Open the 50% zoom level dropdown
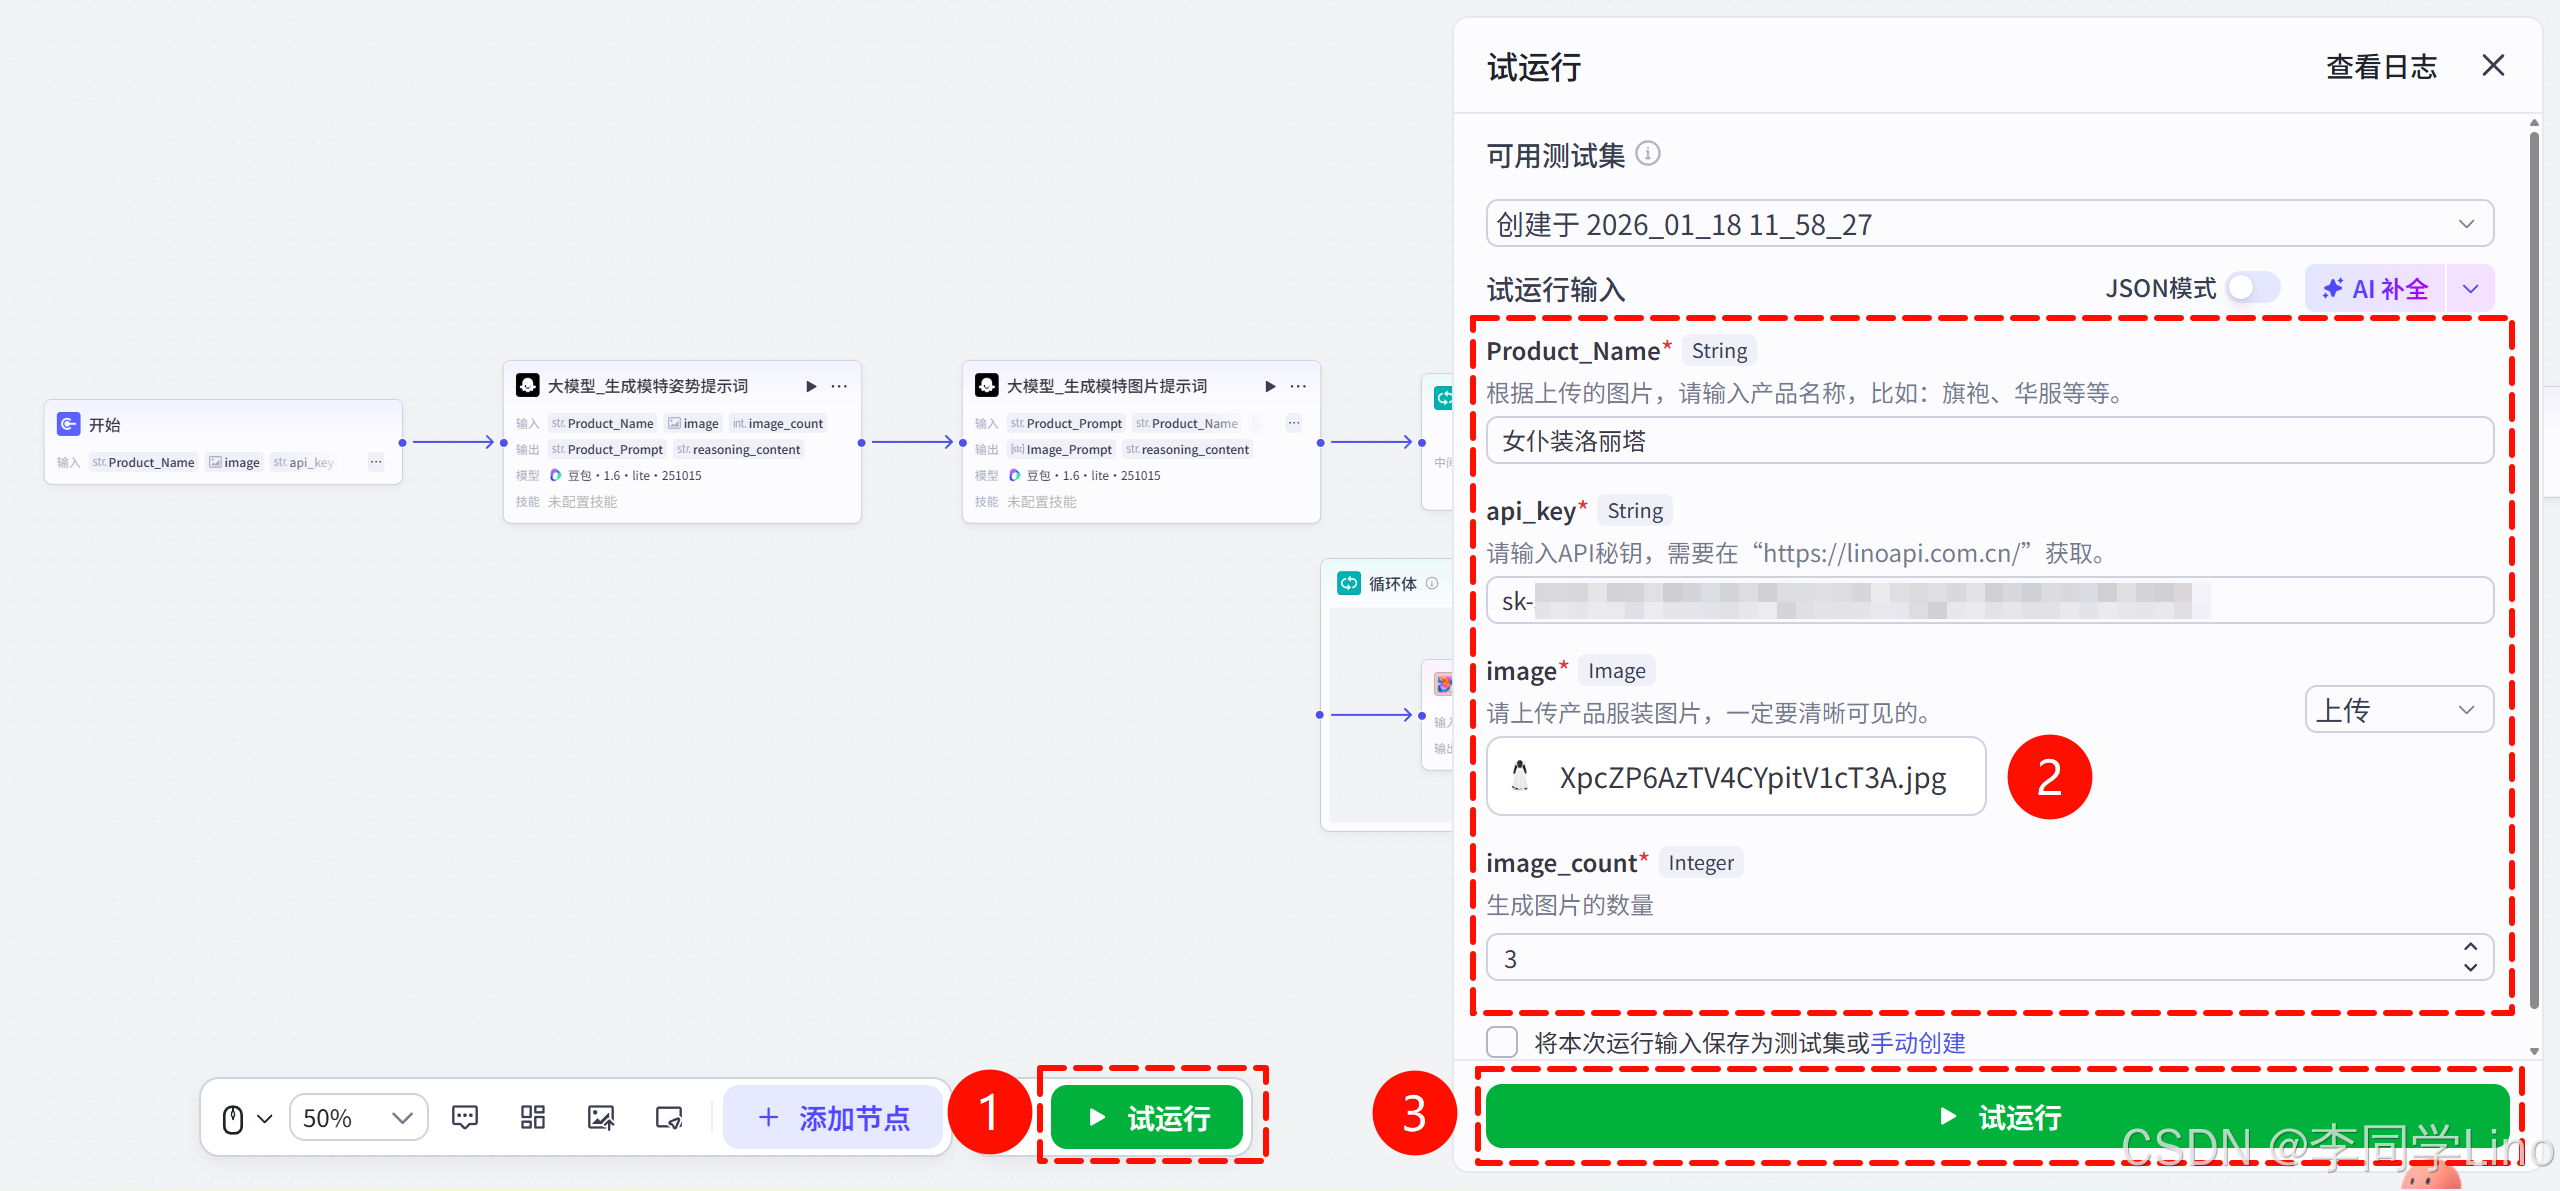The width and height of the screenshot is (2560, 1191). [x=358, y=1118]
